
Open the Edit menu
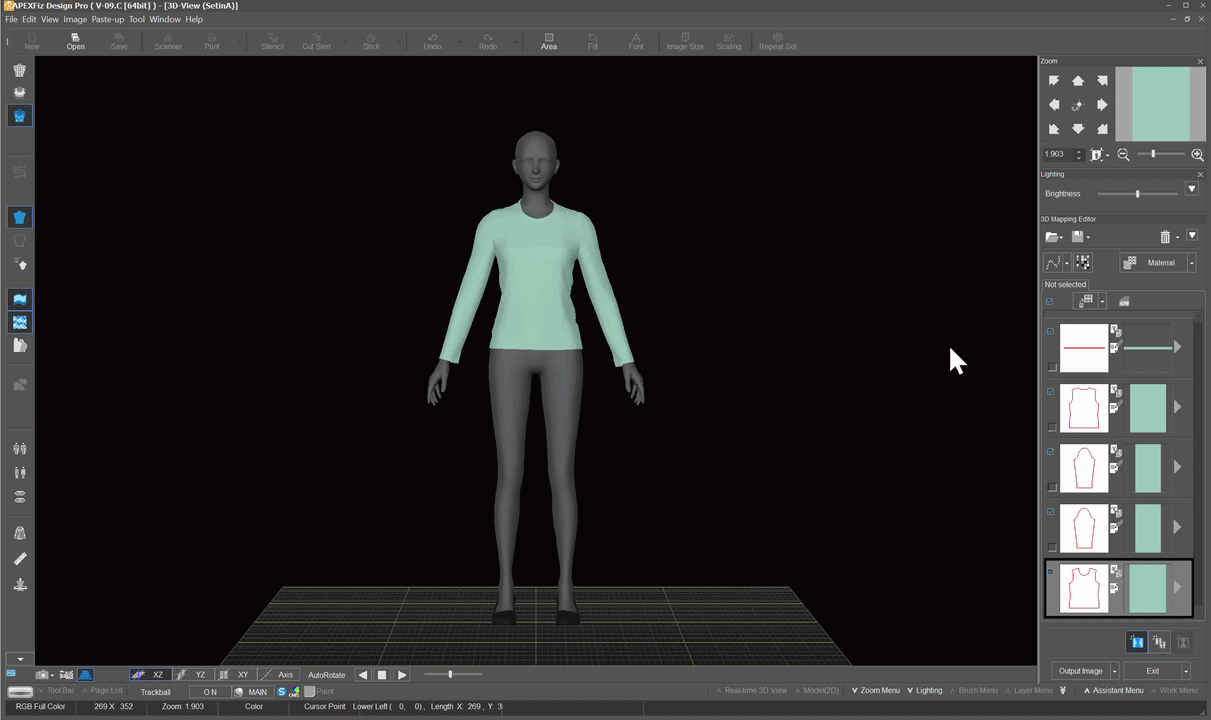click(x=29, y=19)
